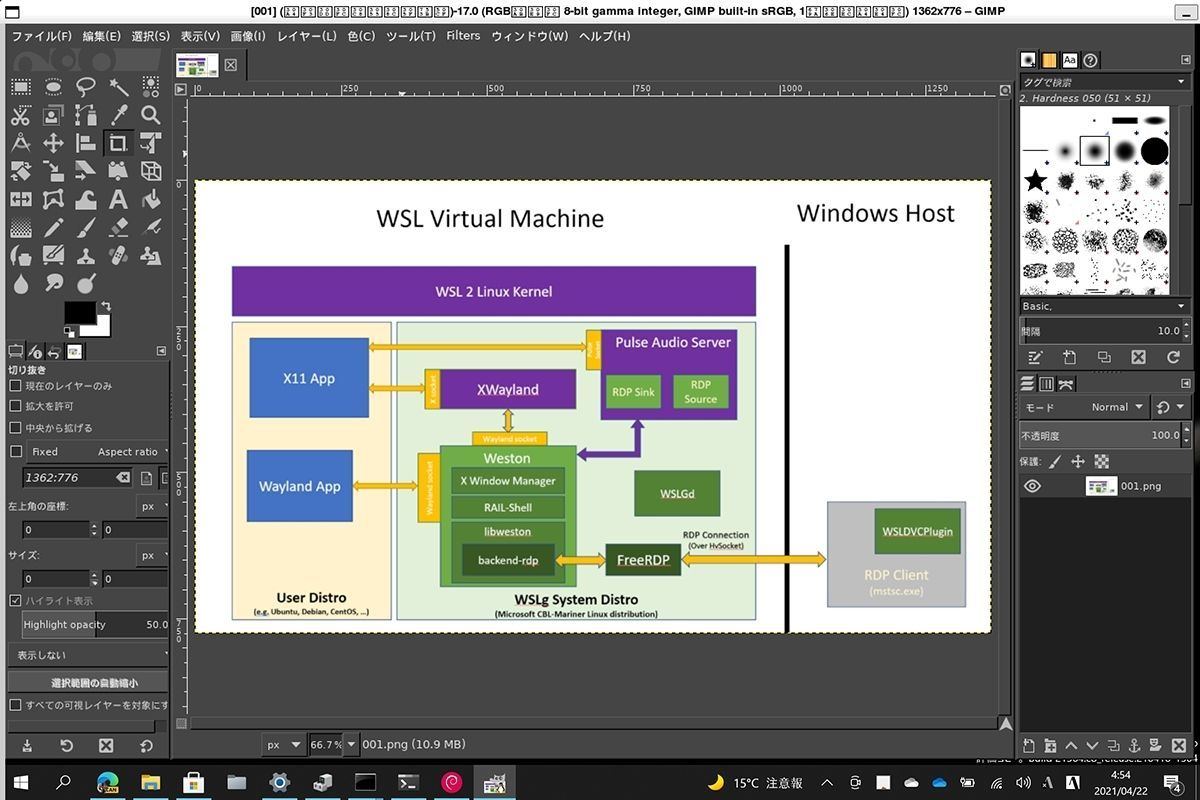Refresh the brushes list
Image resolution: width=1200 pixels, height=800 pixels.
pos(1173,357)
